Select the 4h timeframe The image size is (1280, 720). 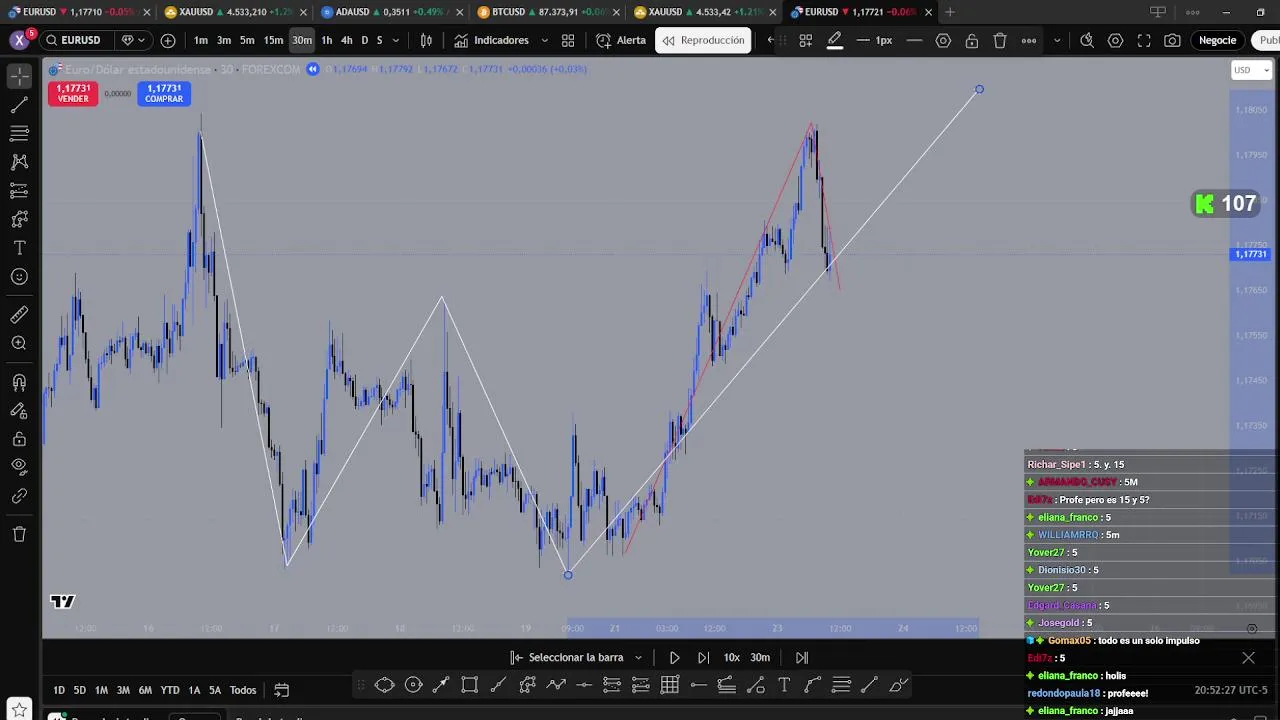tap(346, 40)
